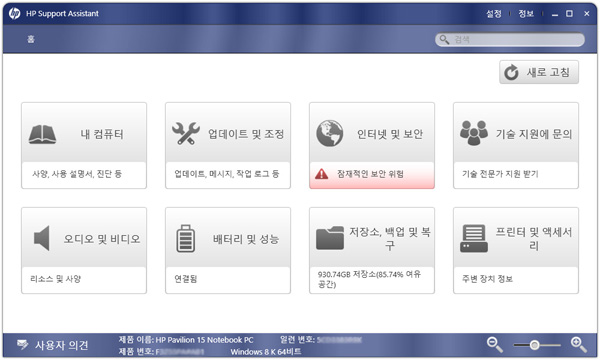The height and width of the screenshot is (360, 600).
Task: Go to the 홈 tab
Action: (31, 39)
